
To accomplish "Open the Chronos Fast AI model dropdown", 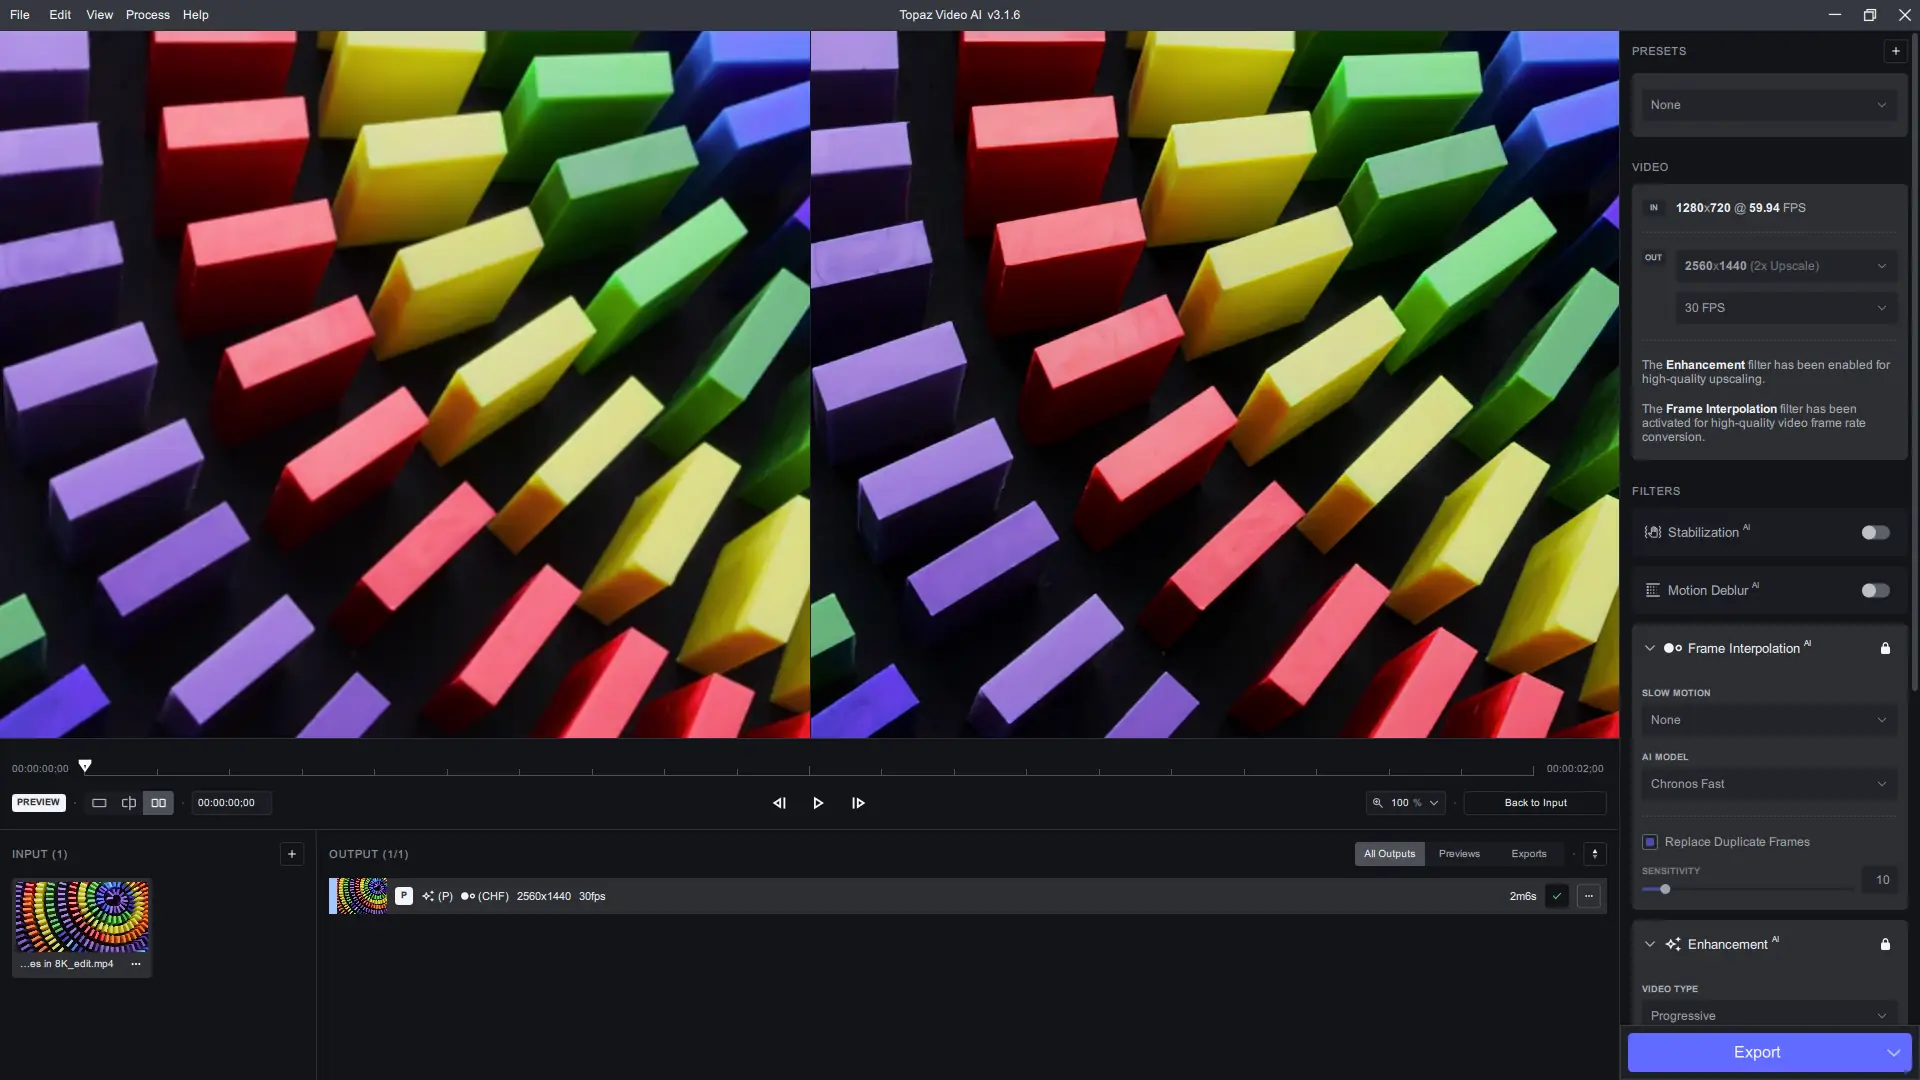I will 1768,784.
